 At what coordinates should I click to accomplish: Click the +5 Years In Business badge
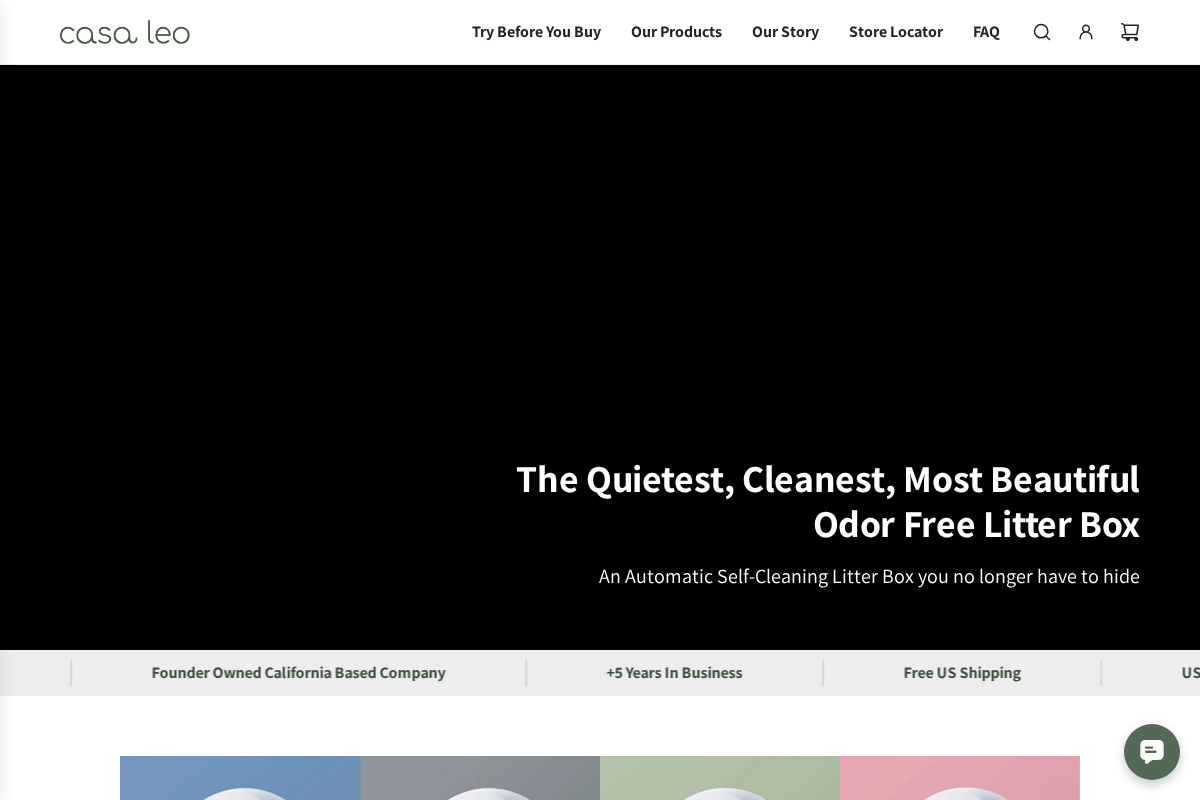click(674, 673)
